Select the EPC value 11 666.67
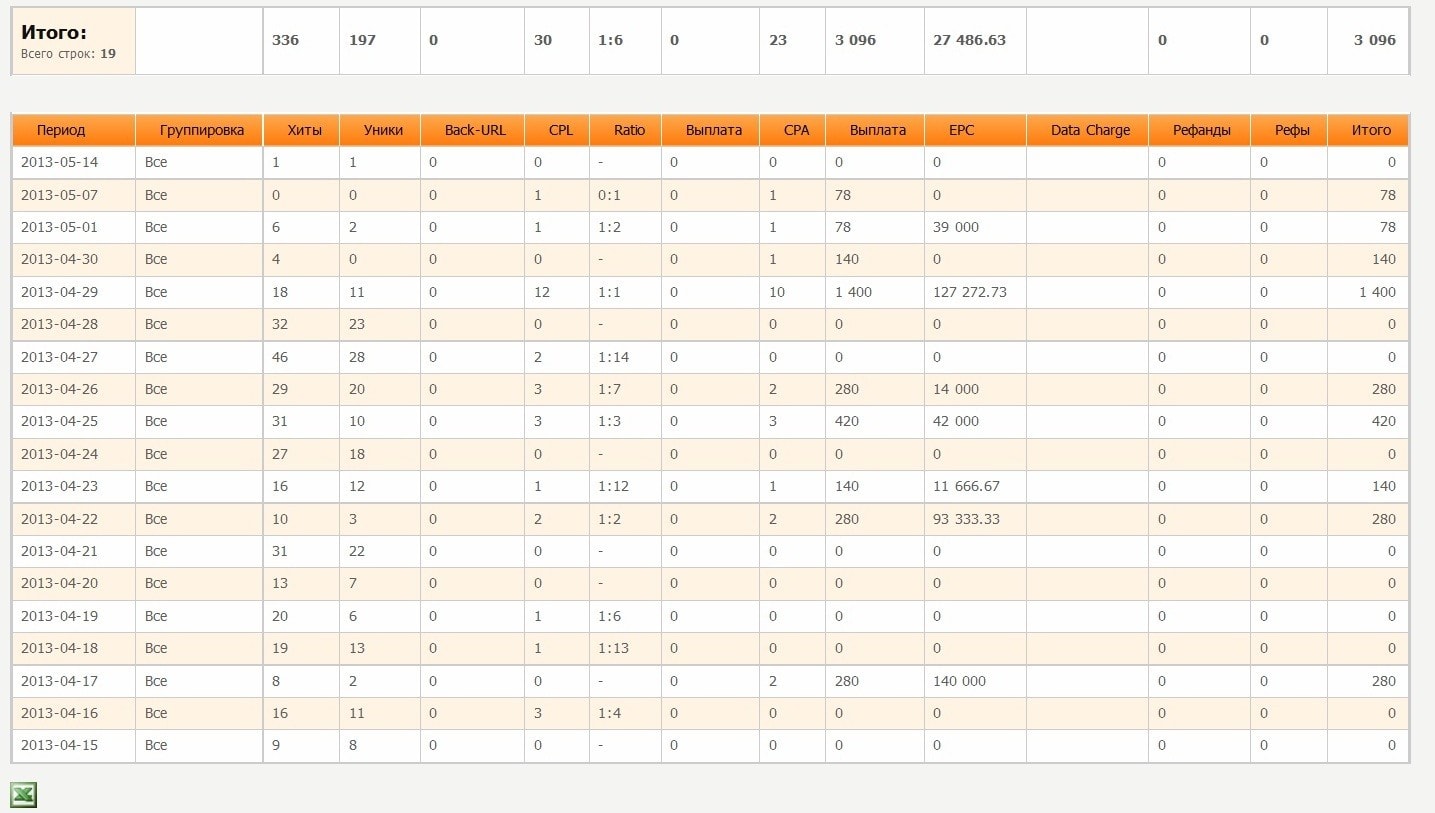The image size is (1435, 813). click(x=966, y=486)
